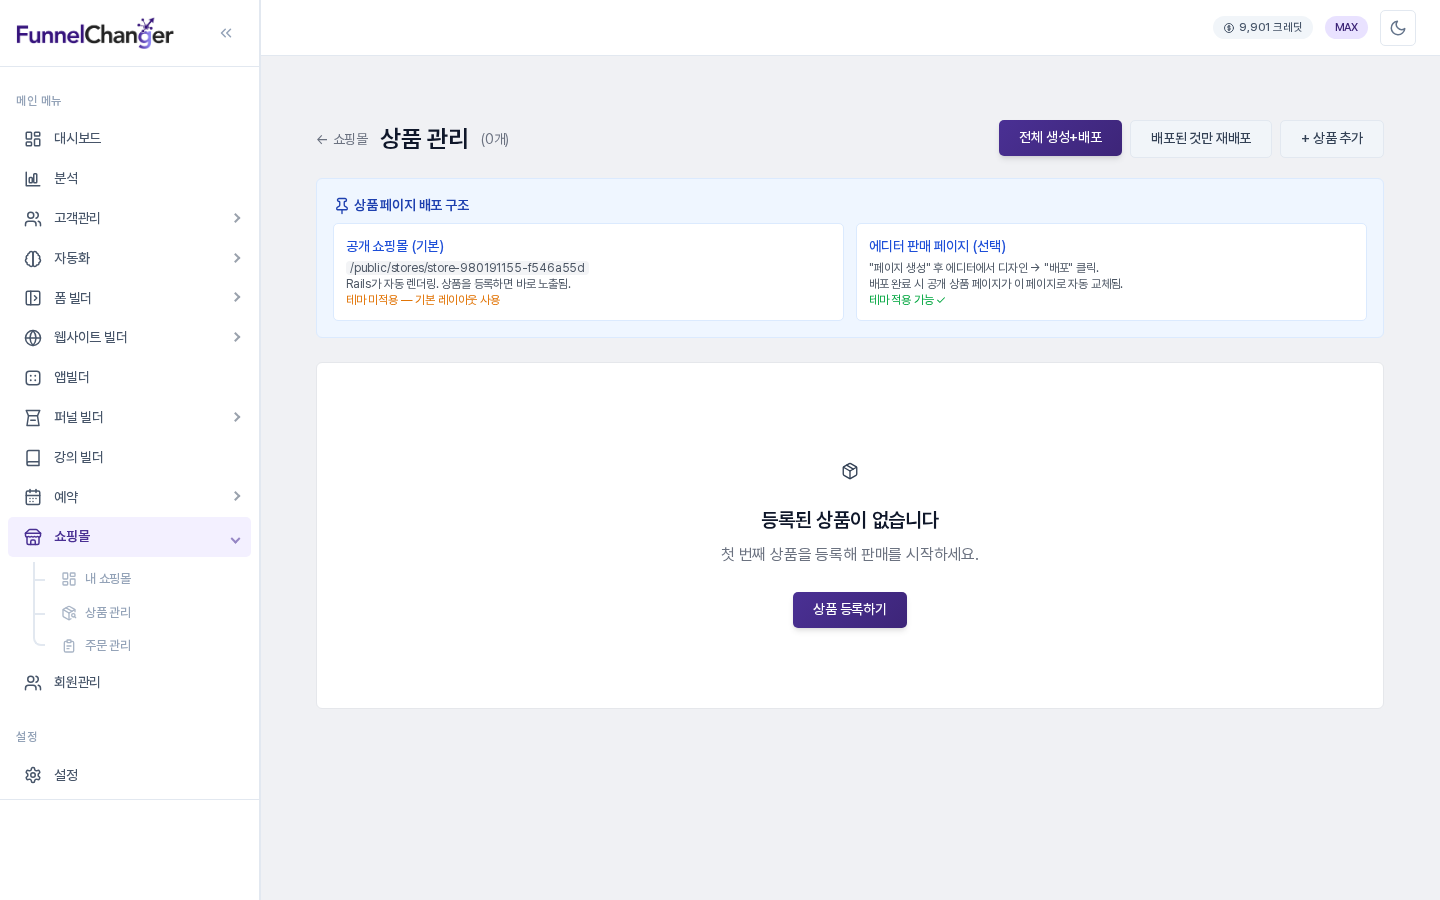This screenshot has height=900, width=1440.
Task: Expand the 웹사이트 빌더 submenu chevron
Action: pos(237,337)
